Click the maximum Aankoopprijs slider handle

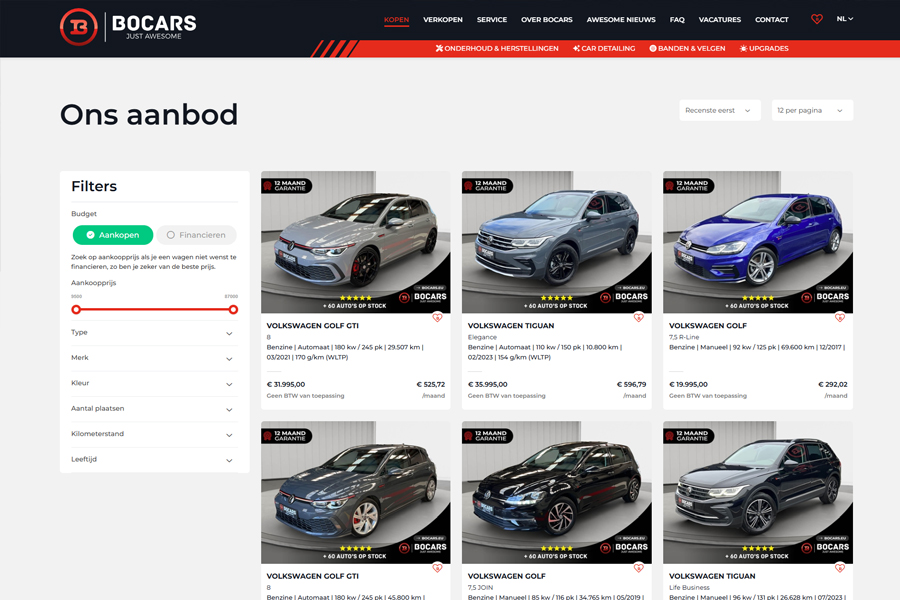click(x=233, y=309)
